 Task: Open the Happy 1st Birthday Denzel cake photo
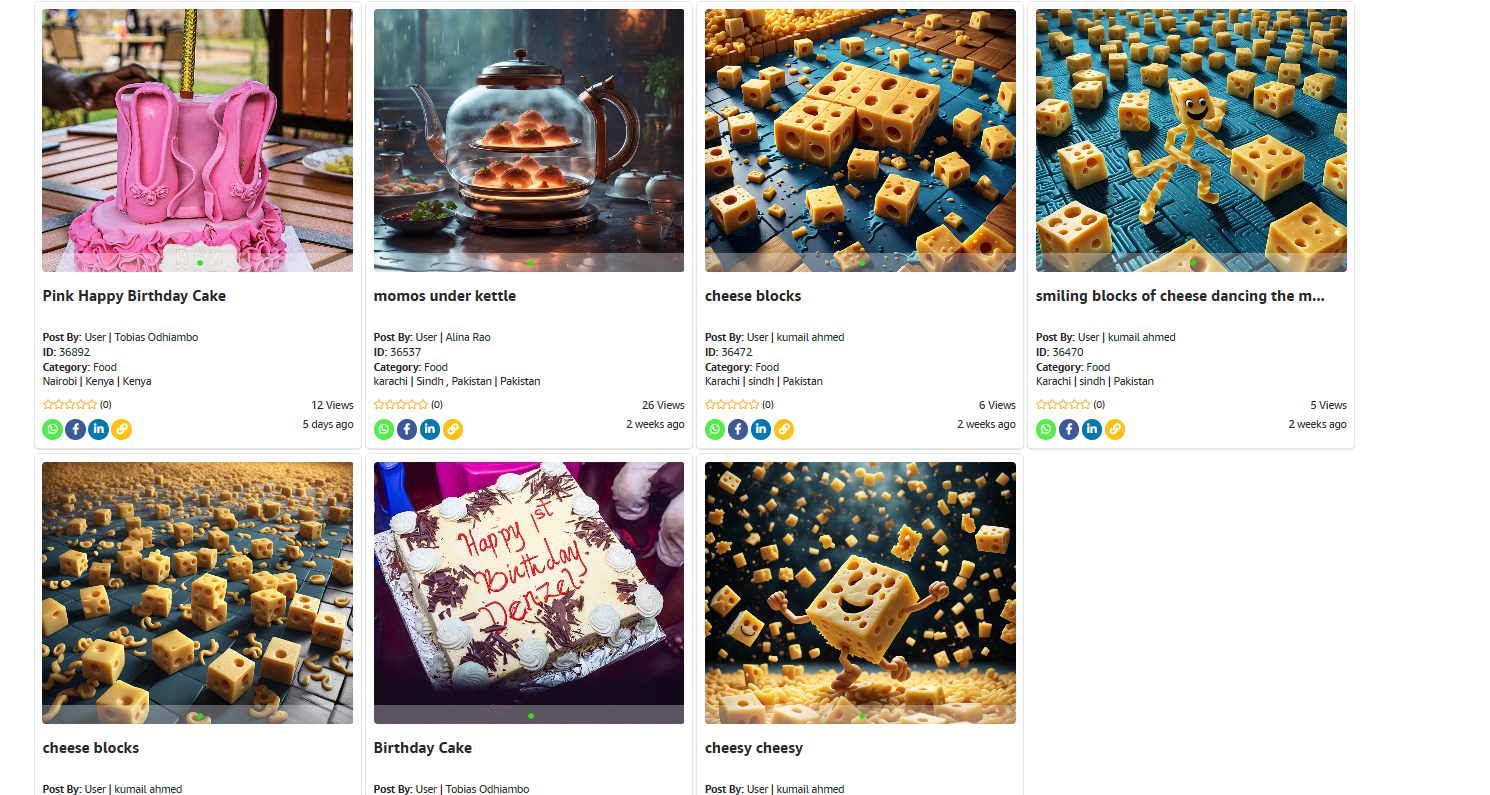coord(529,592)
